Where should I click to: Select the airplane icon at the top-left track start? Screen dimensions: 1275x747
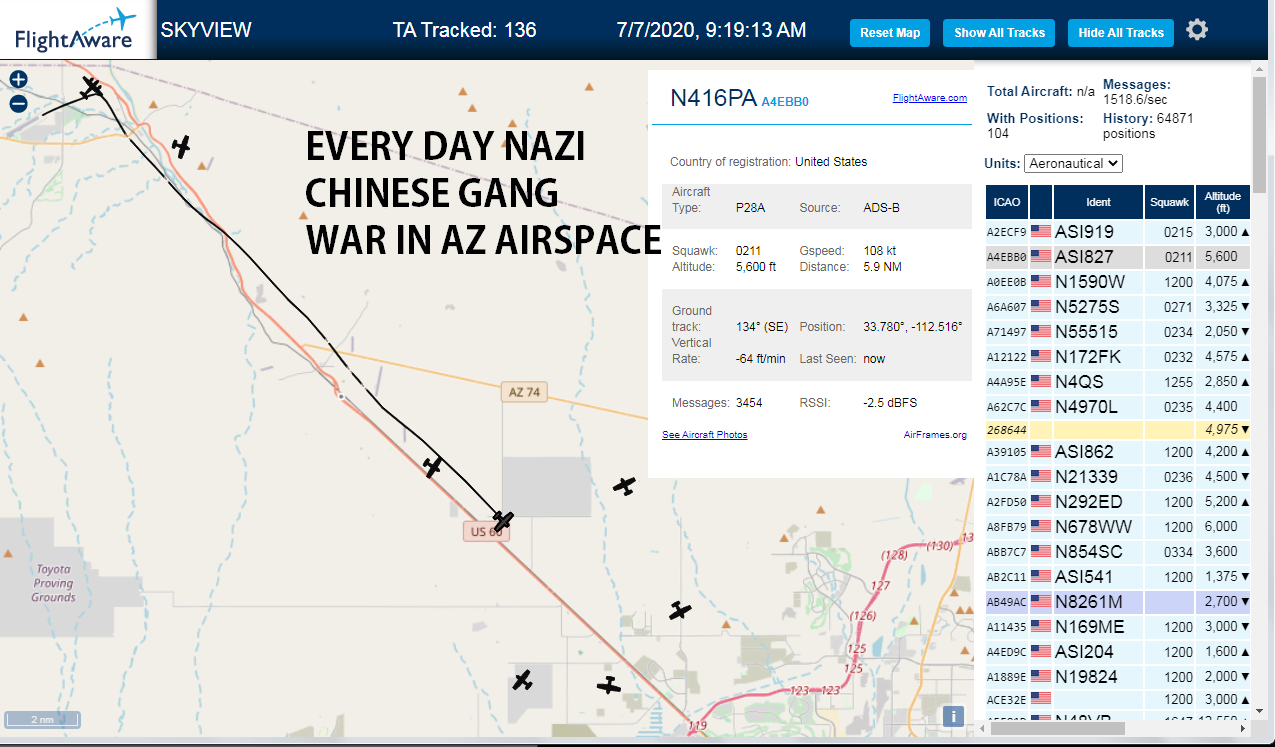coord(92,88)
